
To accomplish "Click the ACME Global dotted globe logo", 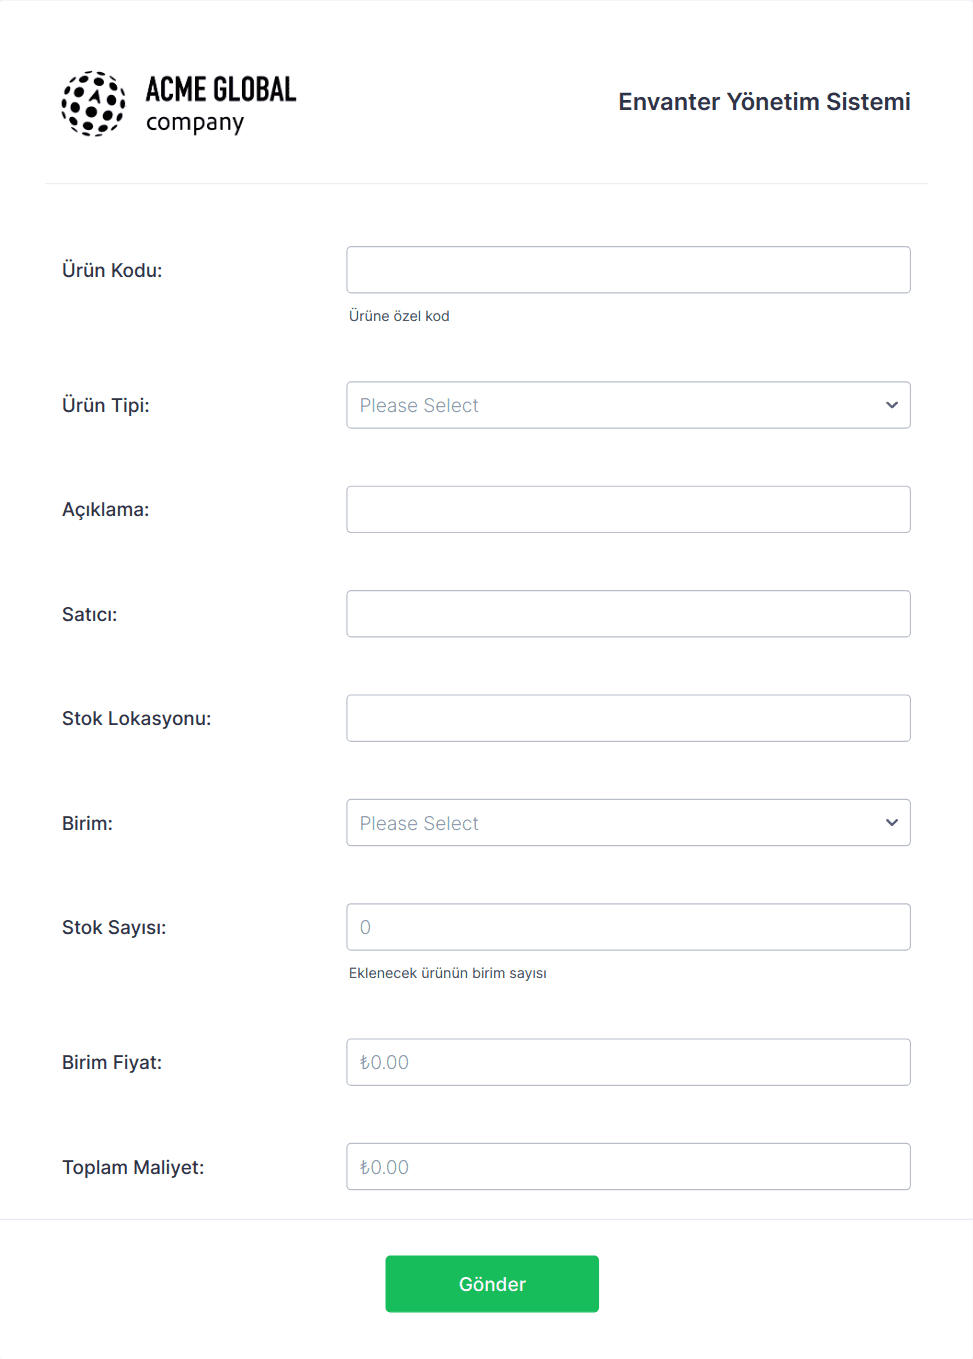I will [x=93, y=103].
